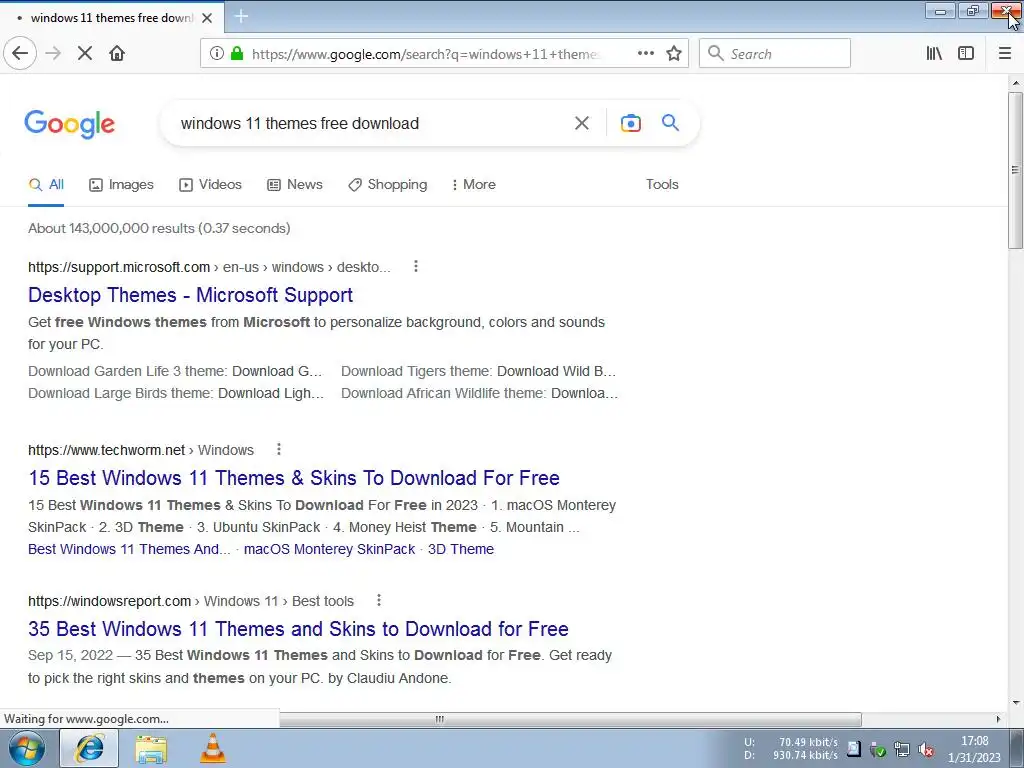Open options for techworm.net result
1024x768 pixels.
(x=279, y=449)
